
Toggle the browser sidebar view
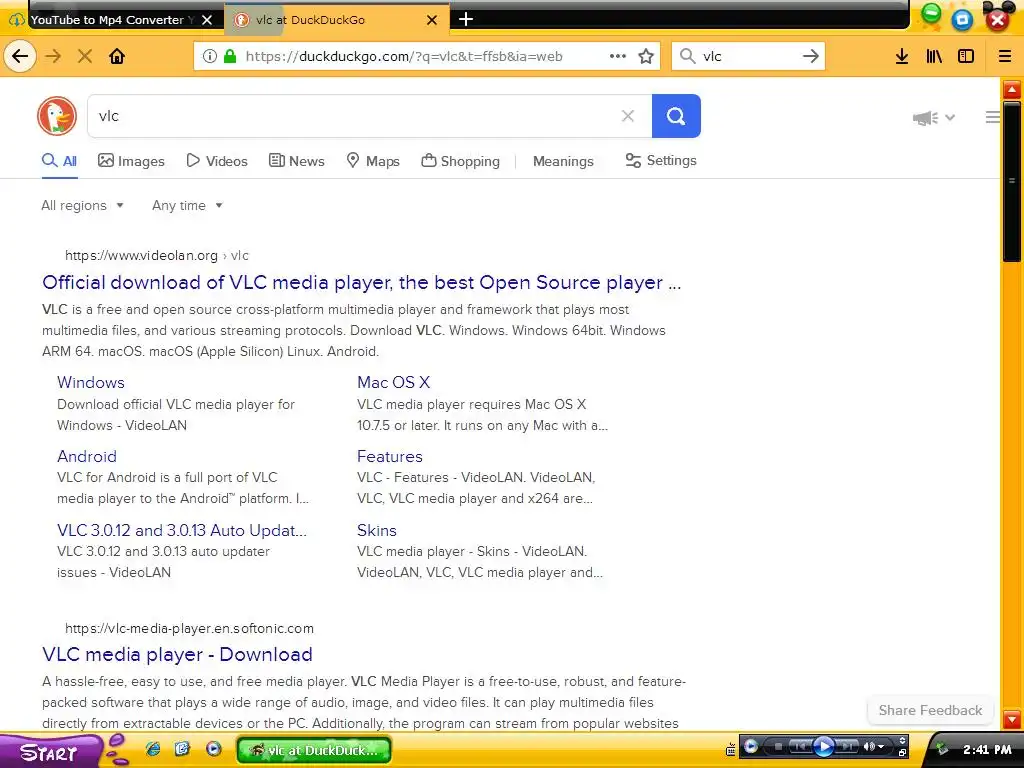[966, 56]
